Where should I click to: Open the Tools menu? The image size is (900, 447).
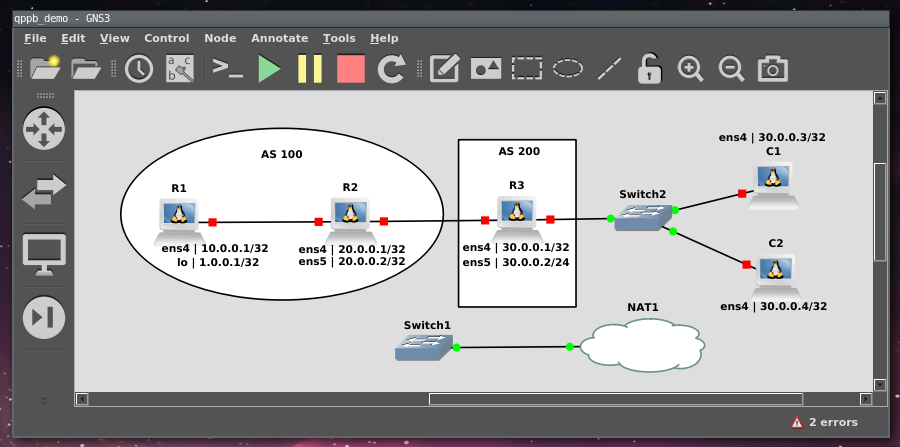tap(339, 38)
